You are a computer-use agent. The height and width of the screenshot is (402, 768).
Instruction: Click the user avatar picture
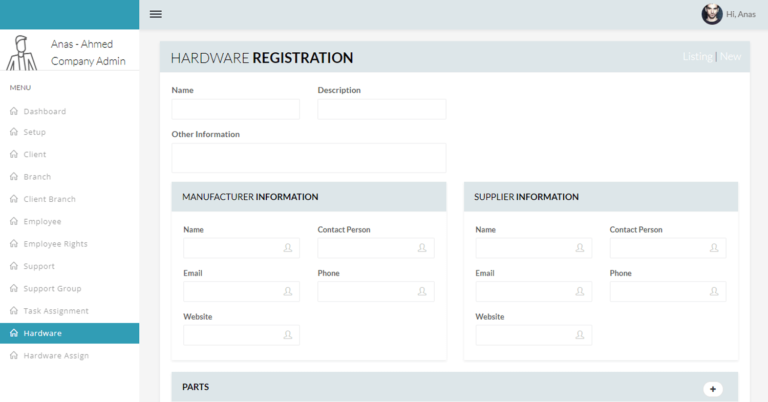711,14
